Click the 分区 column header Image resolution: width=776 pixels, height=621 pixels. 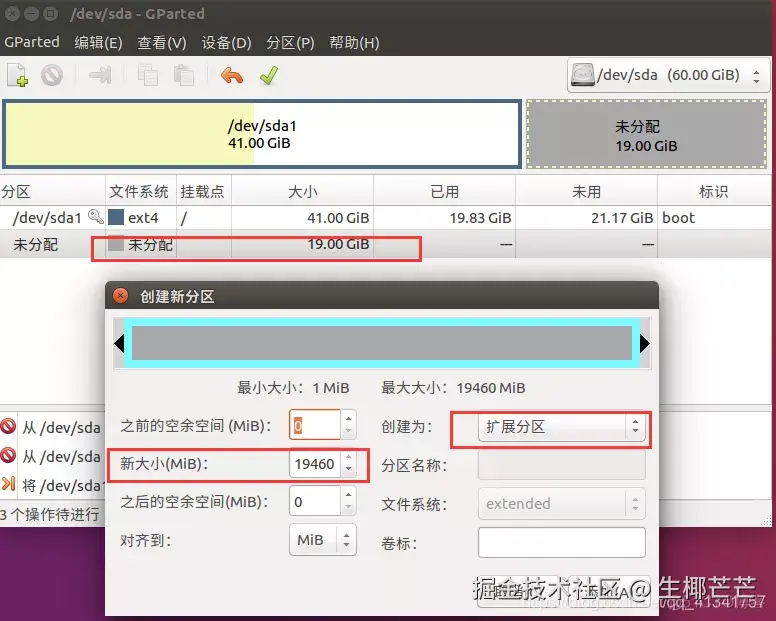click(52, 191)
